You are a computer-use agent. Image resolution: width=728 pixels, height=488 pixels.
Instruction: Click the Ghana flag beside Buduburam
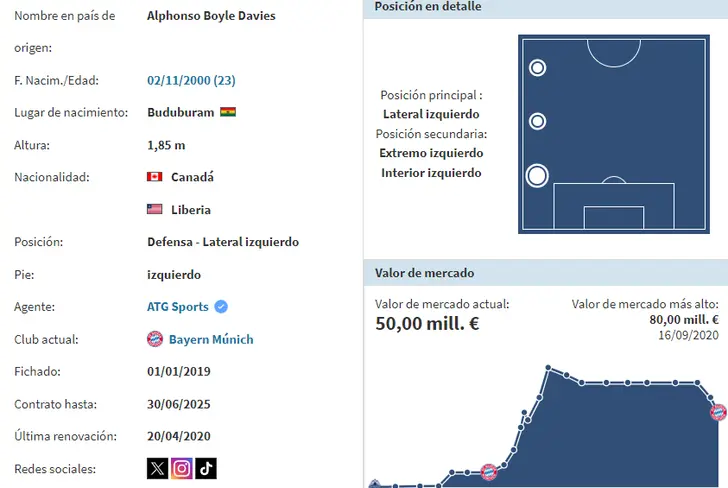228,113
